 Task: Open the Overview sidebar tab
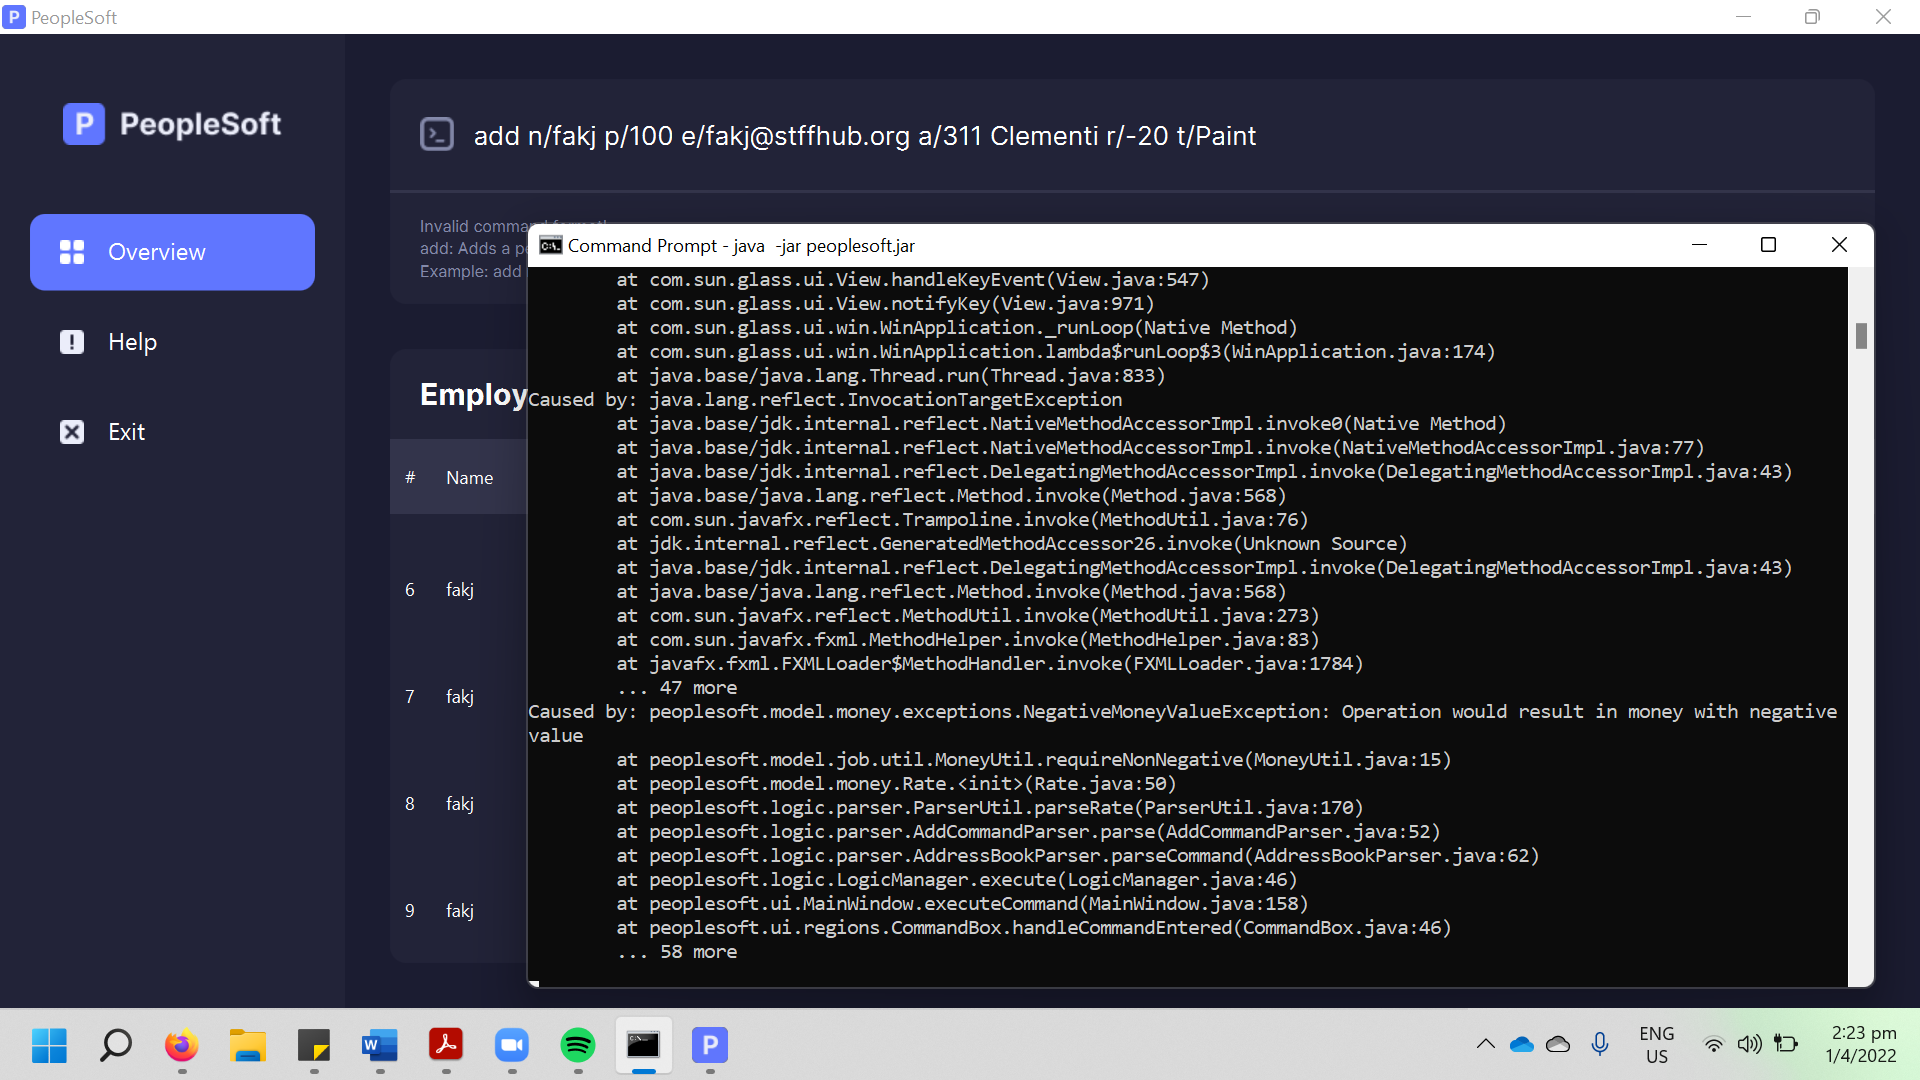click(172, 252)
